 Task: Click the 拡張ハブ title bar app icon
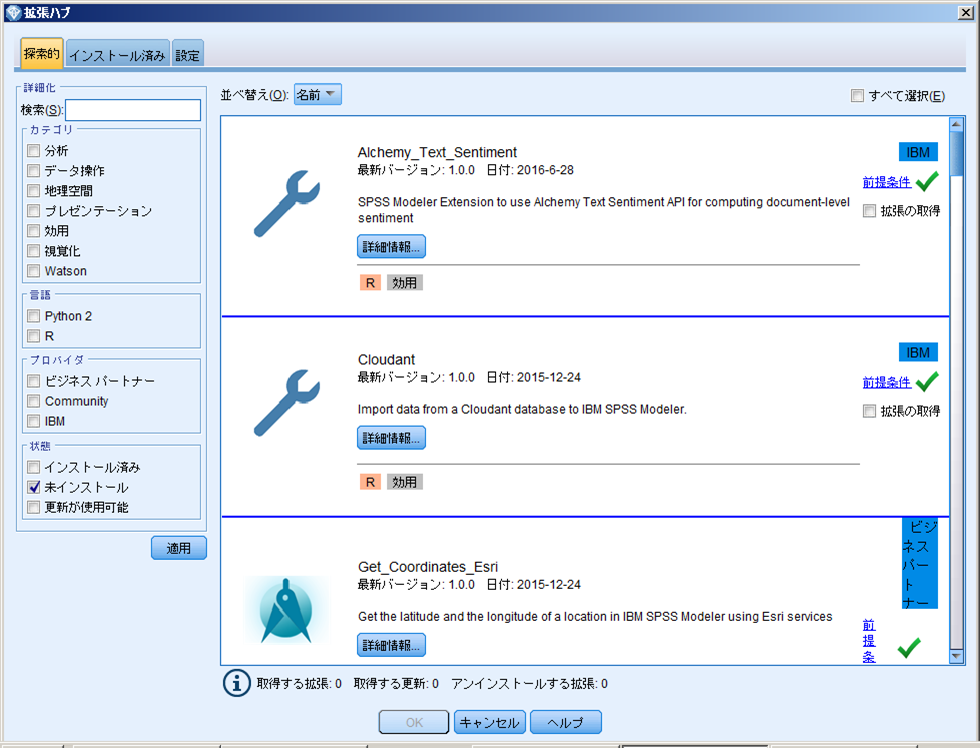[13, 12]
